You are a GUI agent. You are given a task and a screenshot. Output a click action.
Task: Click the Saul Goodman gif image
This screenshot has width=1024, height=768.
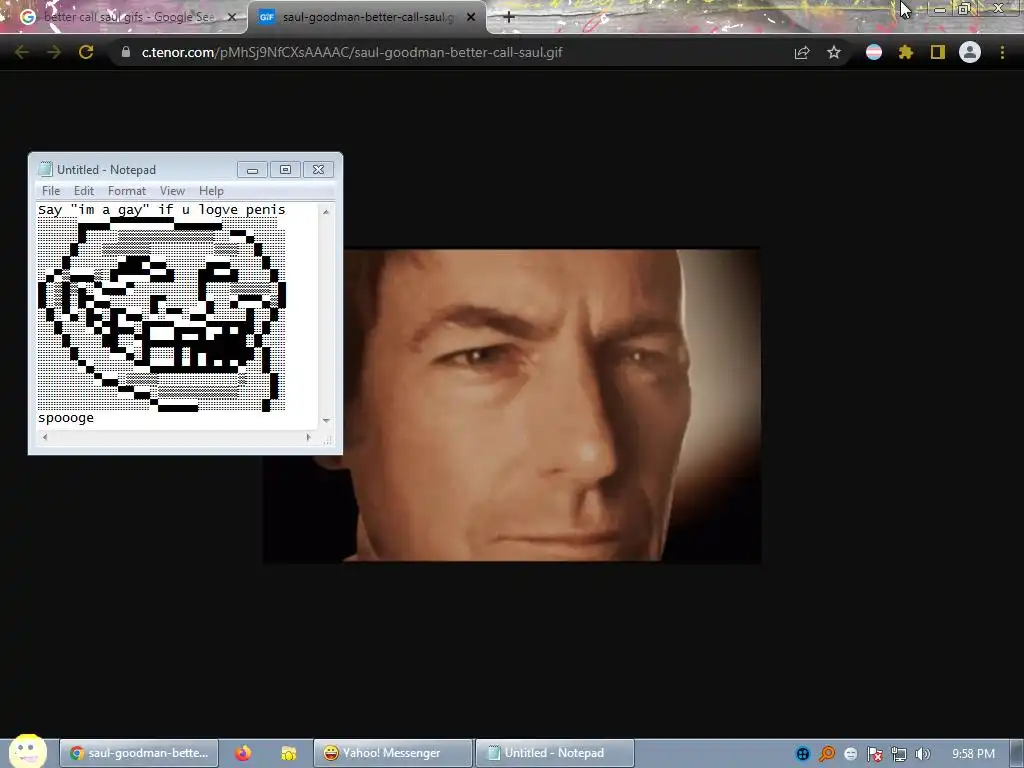512,405
